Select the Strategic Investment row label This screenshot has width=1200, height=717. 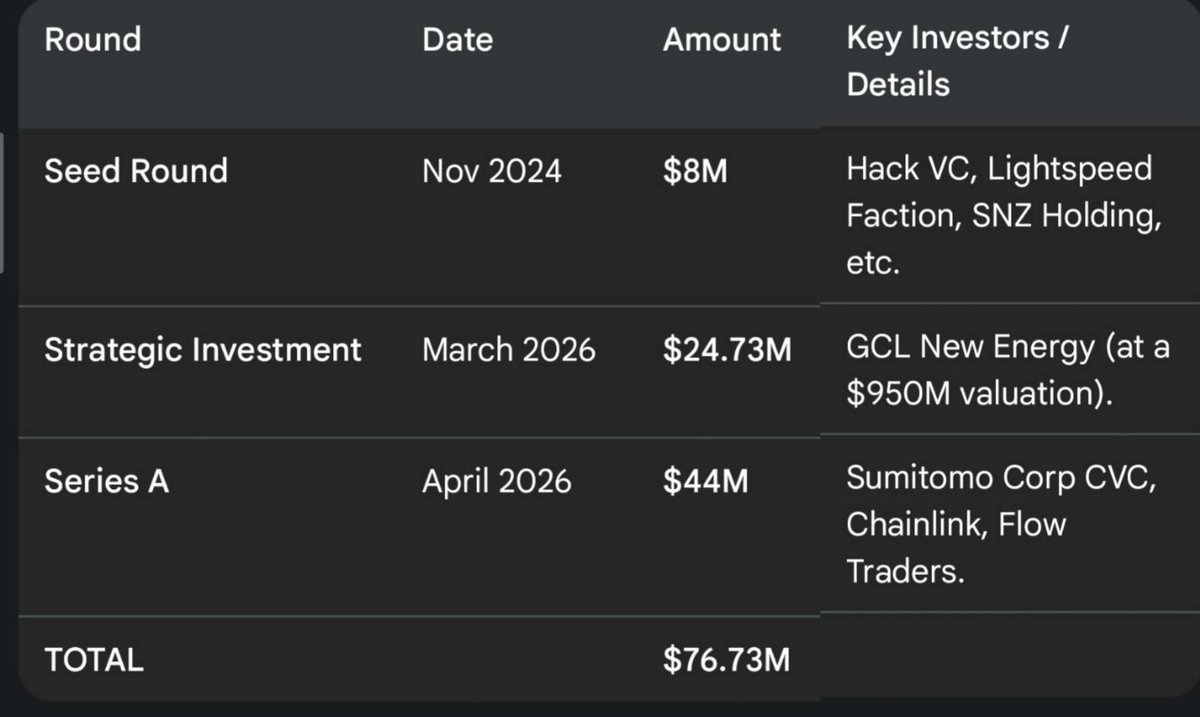click(x=203, y=350)
